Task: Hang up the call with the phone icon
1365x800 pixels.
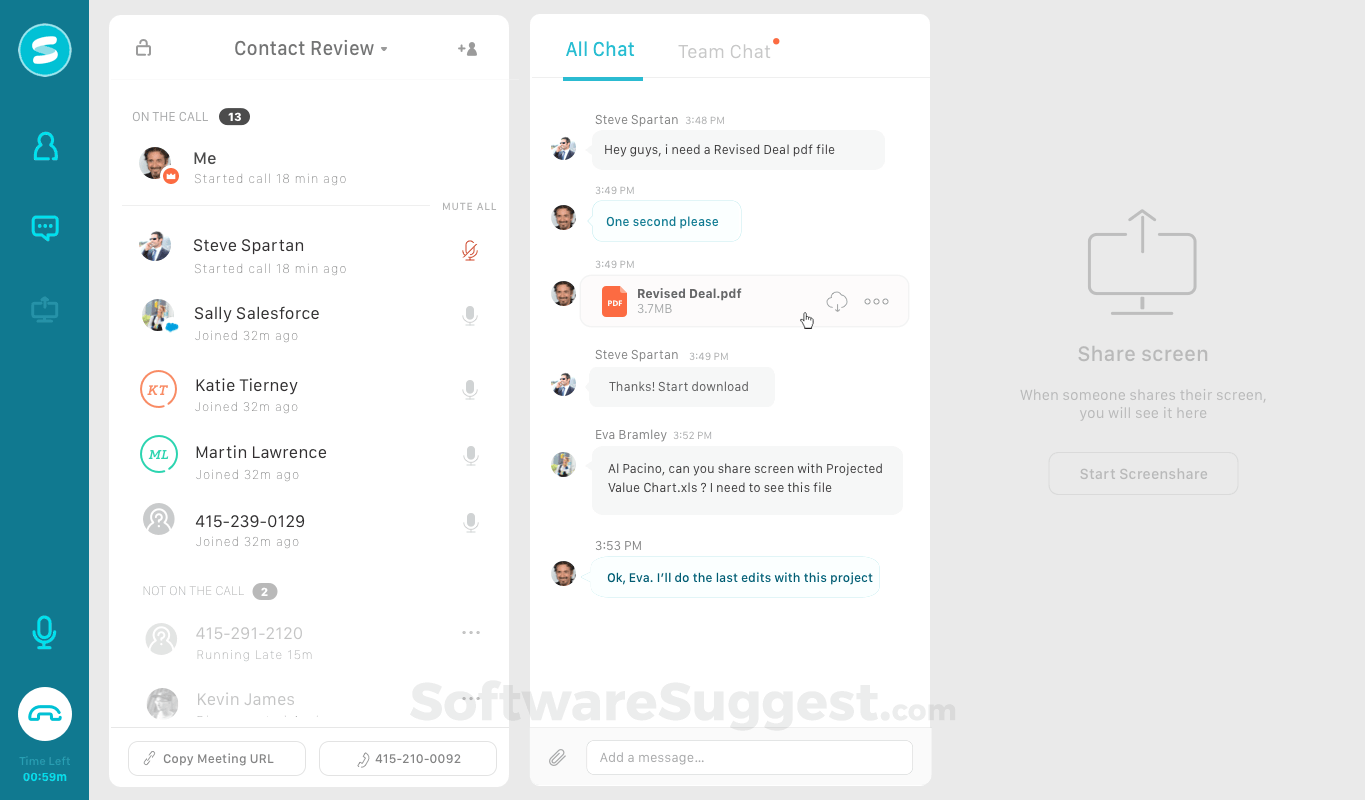Action: point(44,714)
